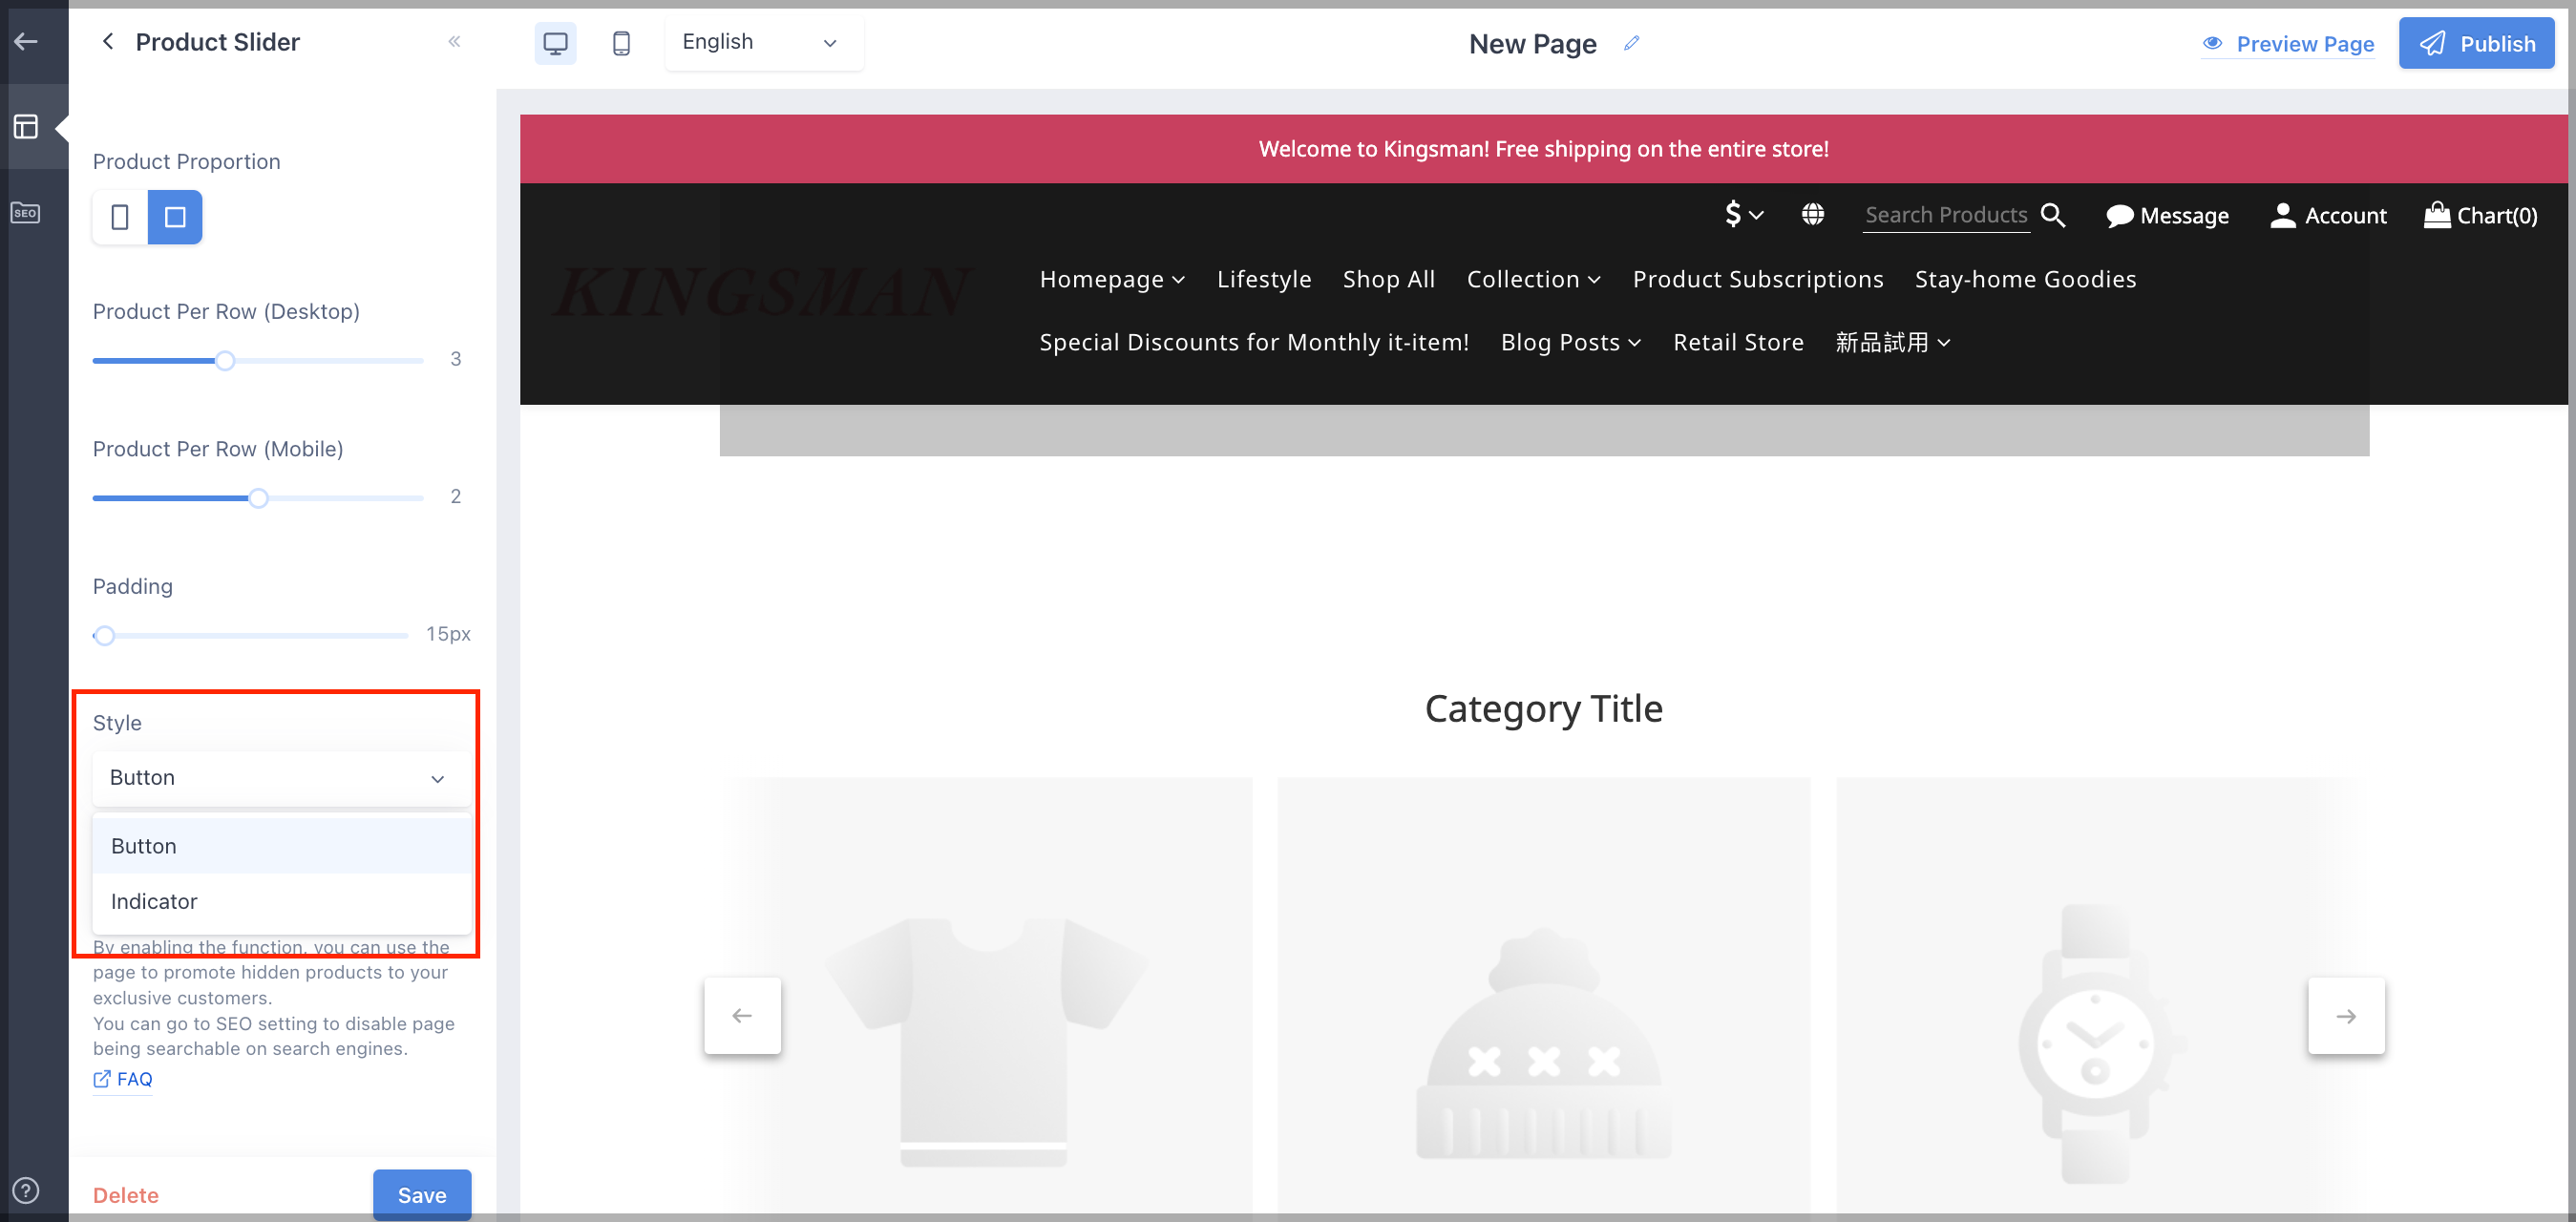
Task: Adjust the Product Per Row (Mobile) slider
Action: coord(258,498)
